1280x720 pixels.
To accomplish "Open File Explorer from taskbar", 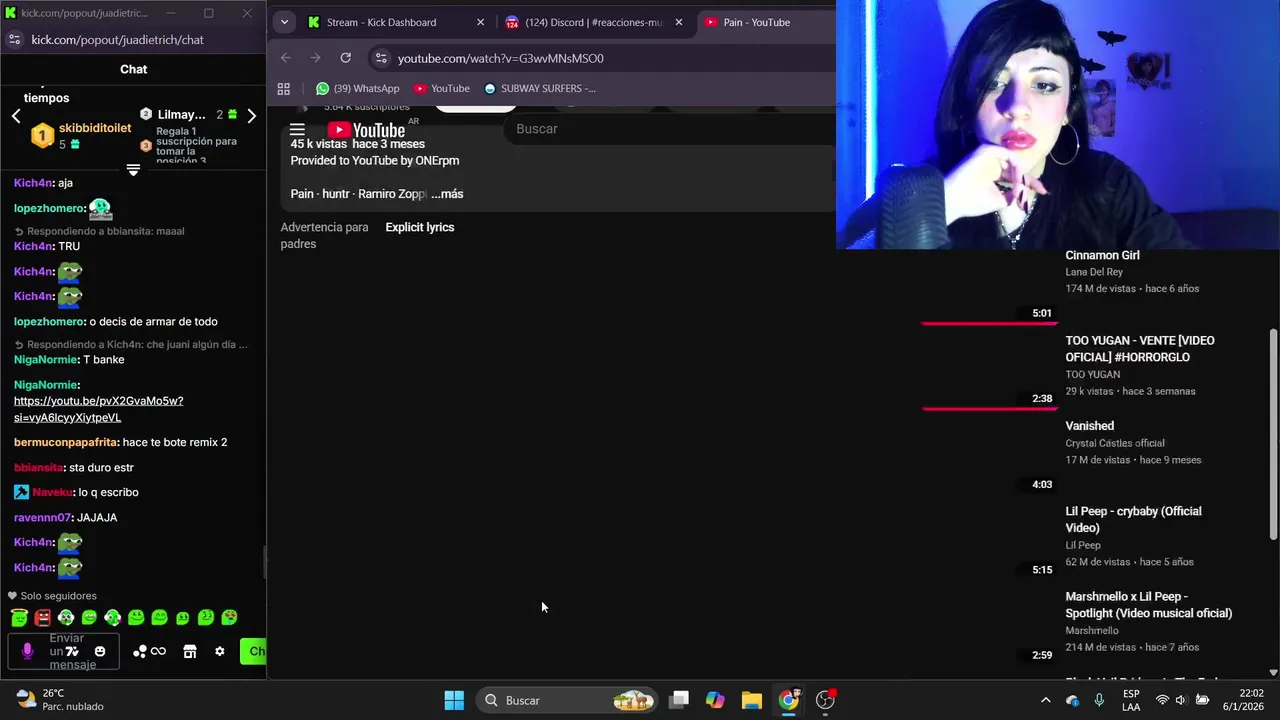I will (x=752, y=700).
